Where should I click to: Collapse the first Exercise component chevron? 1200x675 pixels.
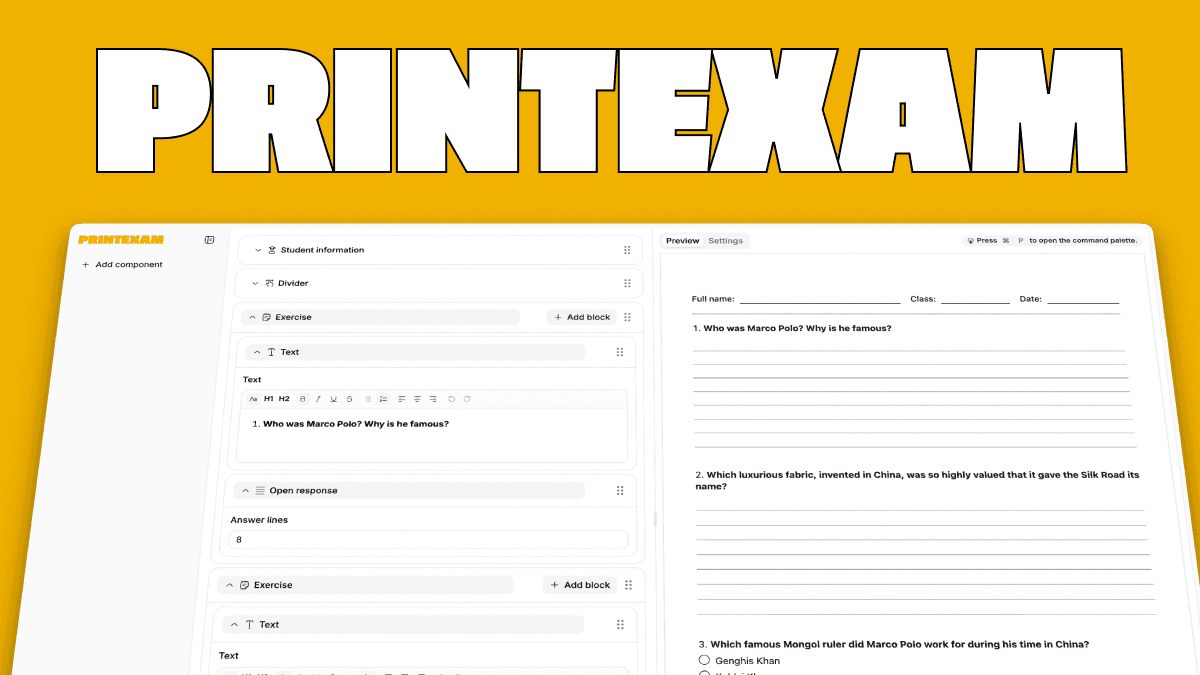253,317
